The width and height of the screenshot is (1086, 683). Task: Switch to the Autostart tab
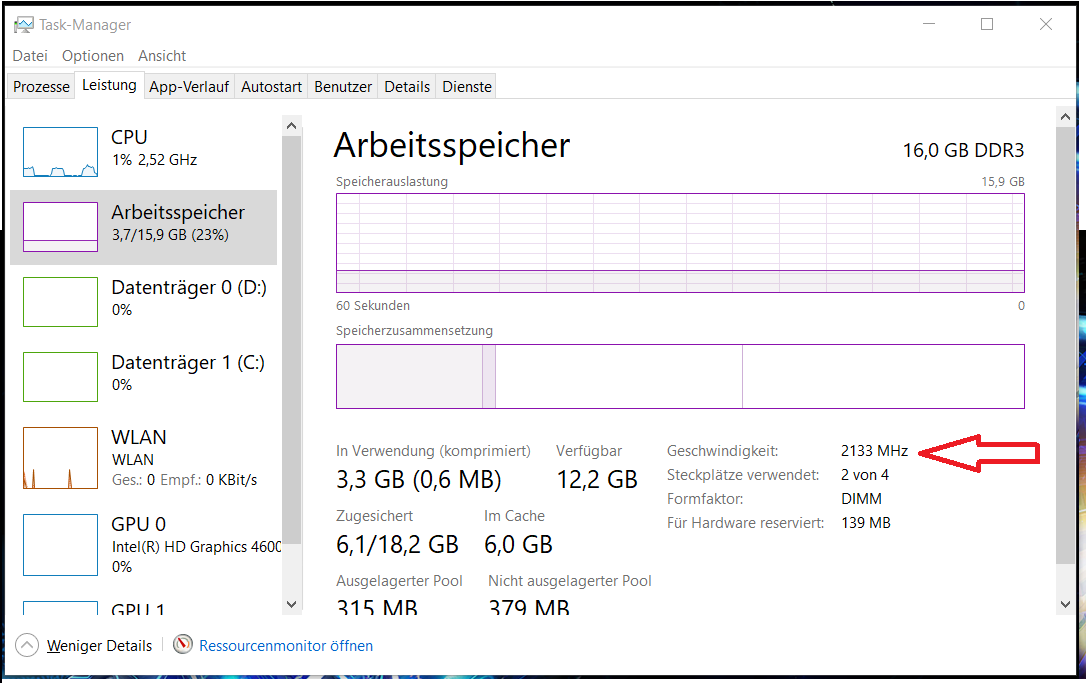click(271, 87)
